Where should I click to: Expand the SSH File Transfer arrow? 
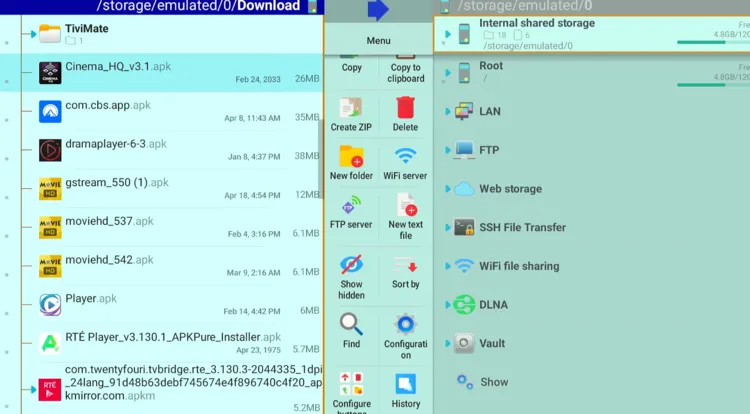(x=448, y=228)
